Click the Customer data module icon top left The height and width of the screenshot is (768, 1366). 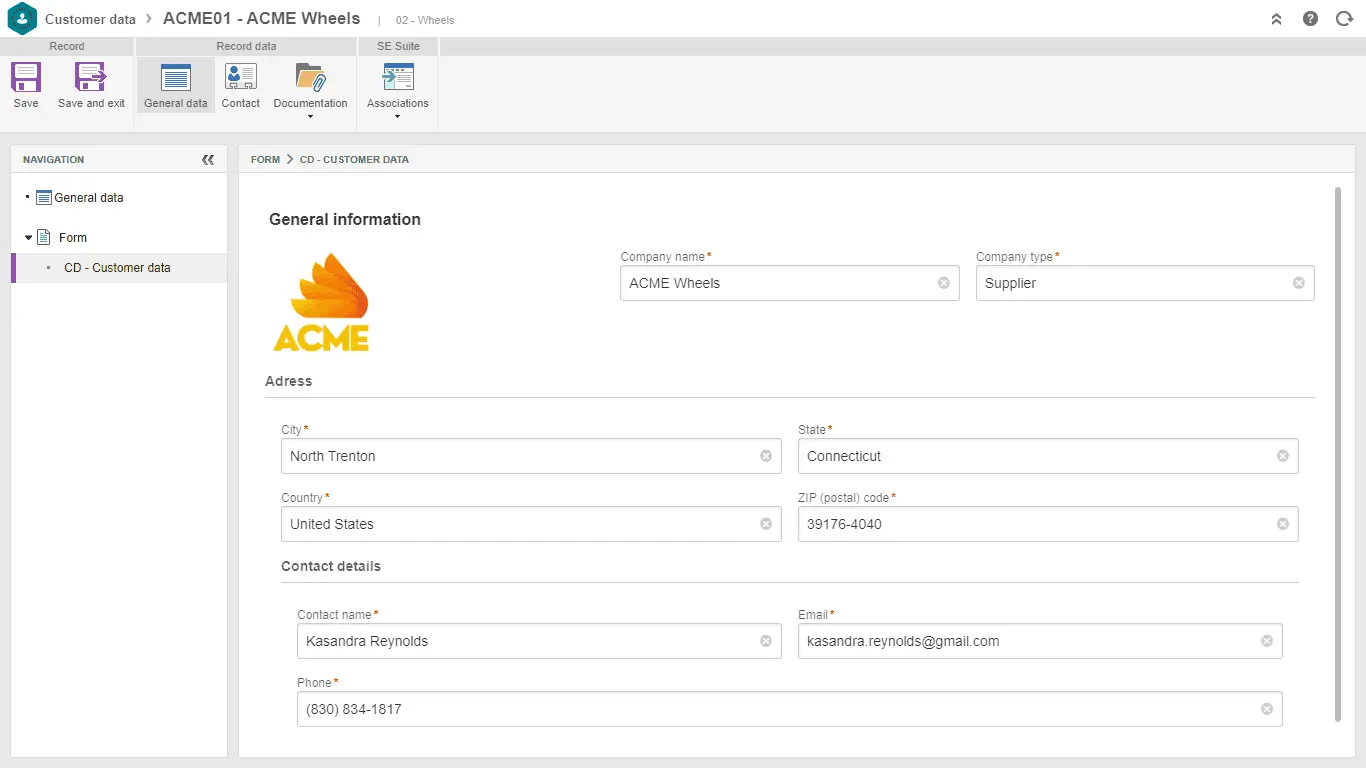20,18
